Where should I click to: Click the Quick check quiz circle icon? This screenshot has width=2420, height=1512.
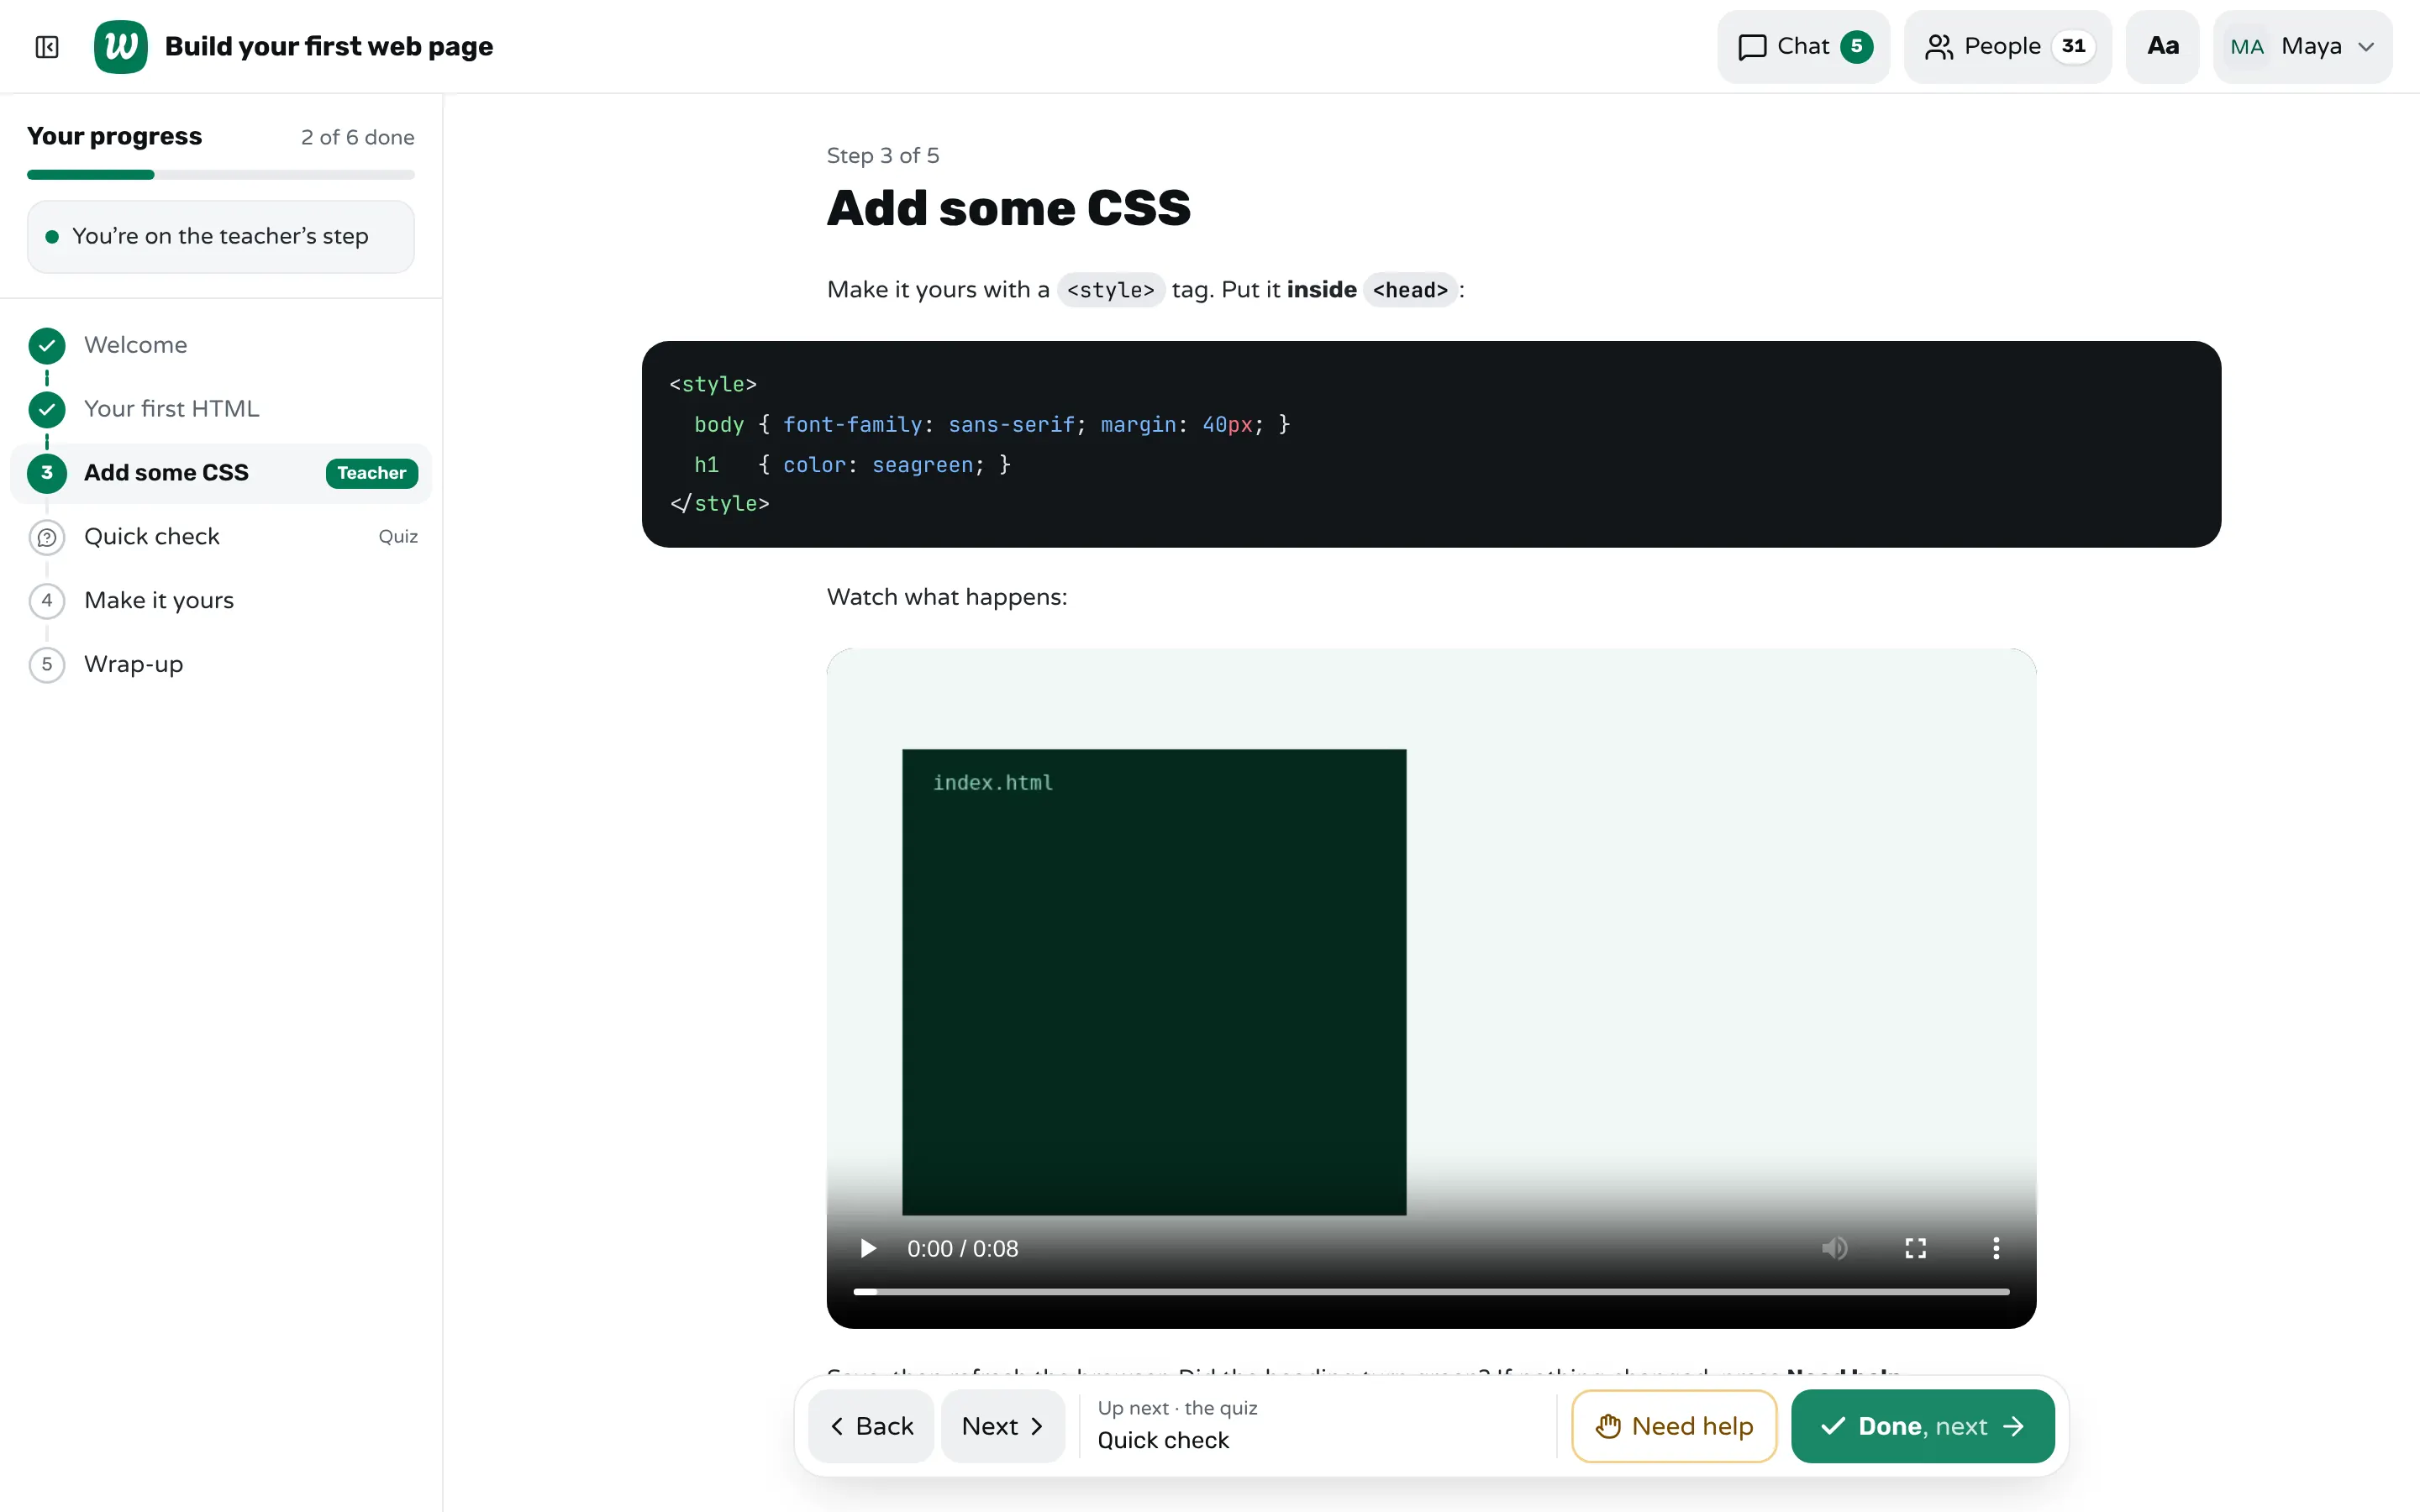tap(47, 538)
